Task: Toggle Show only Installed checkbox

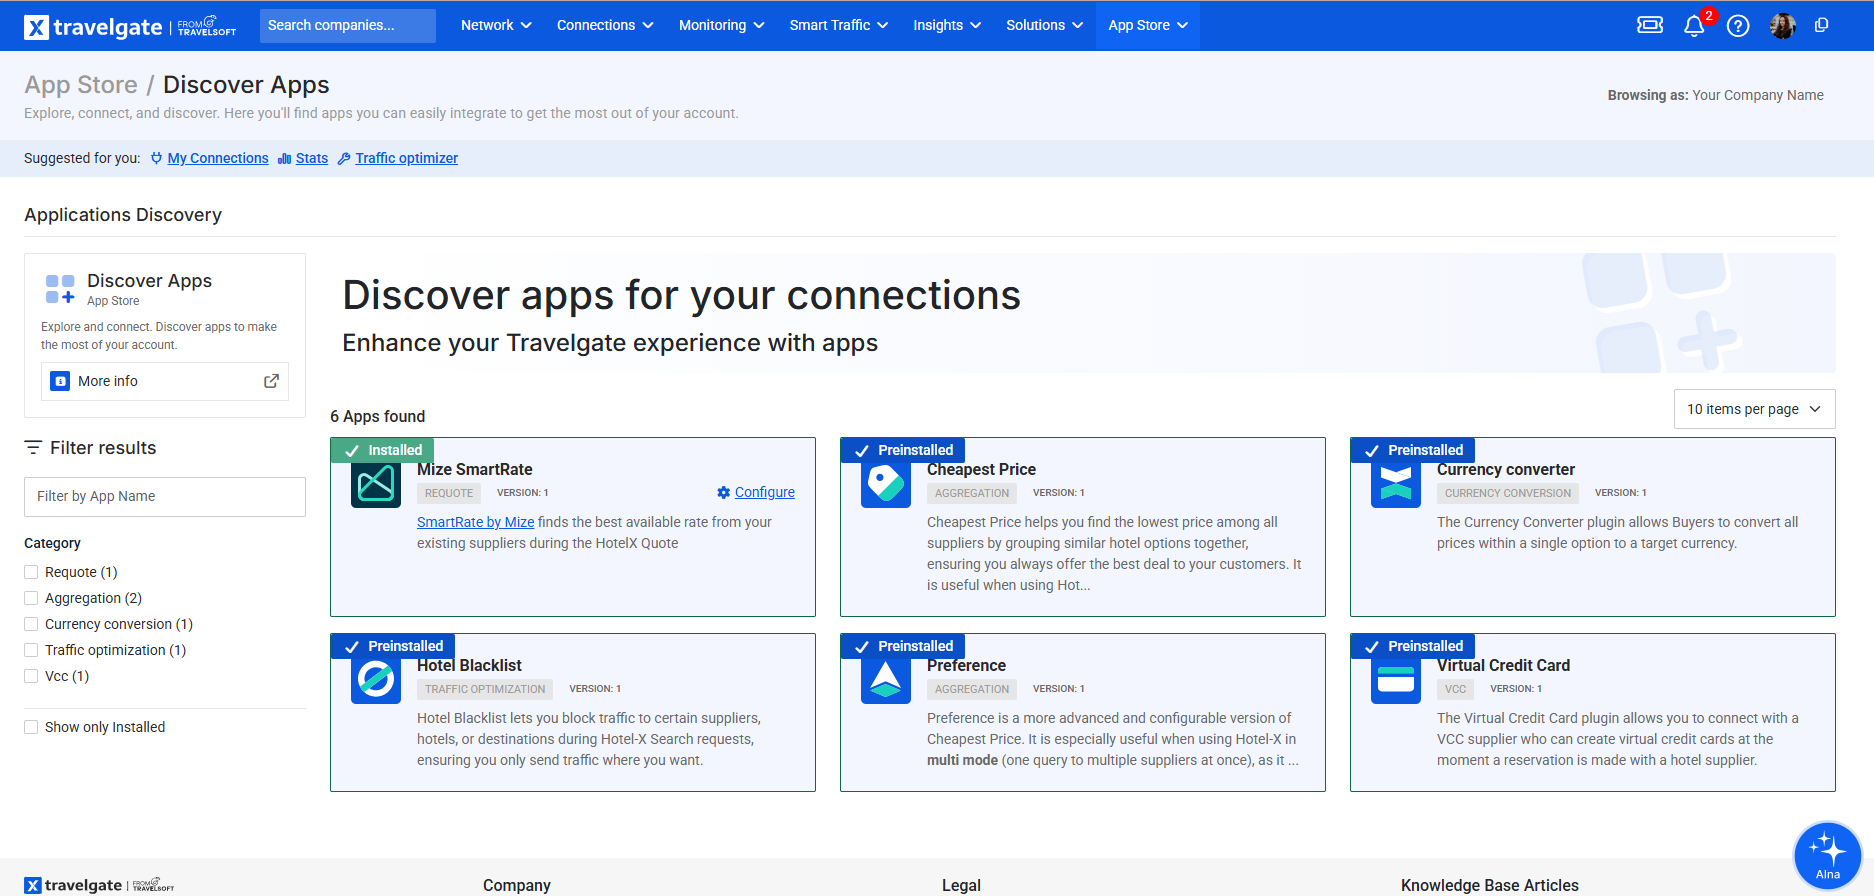Action: pyautogui.click(x=31, y=727)
